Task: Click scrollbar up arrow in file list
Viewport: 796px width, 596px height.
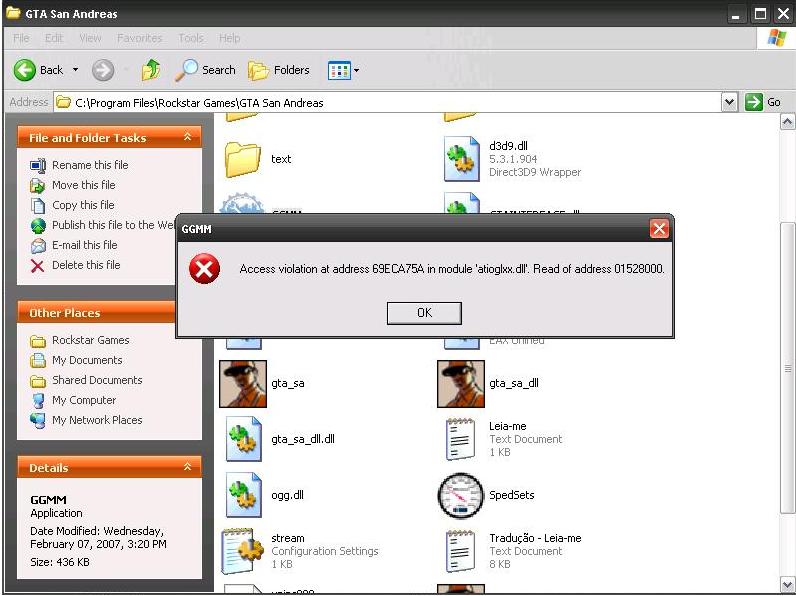Action: pyautogui.click(x=787, y=122)
